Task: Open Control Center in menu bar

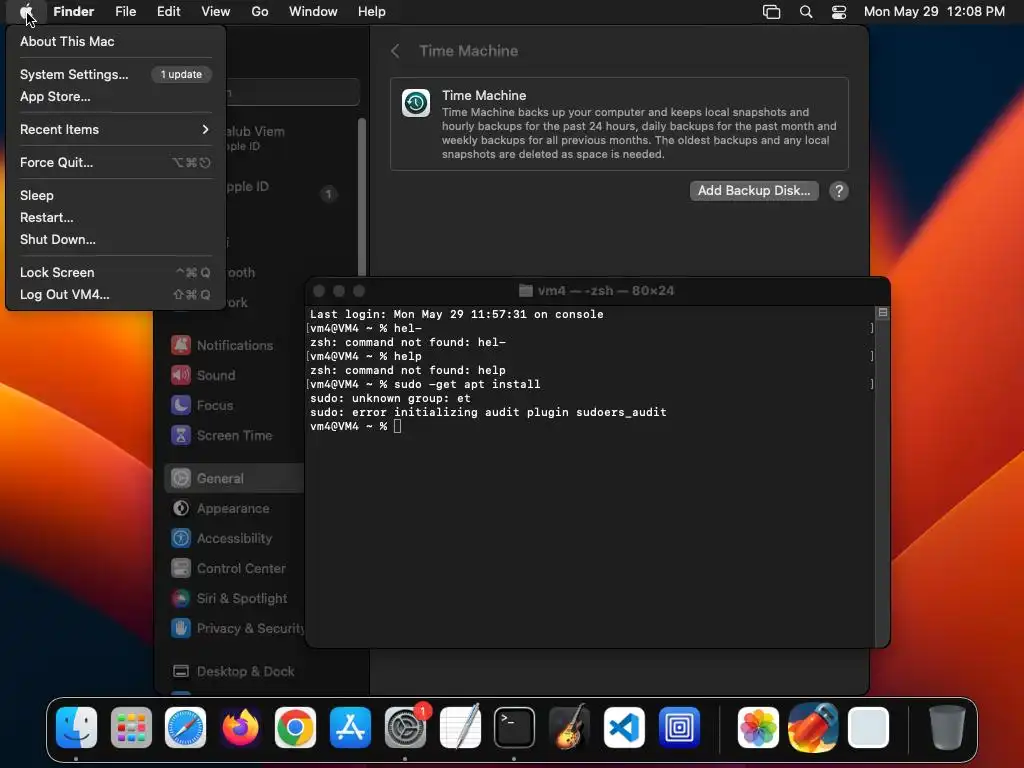Action: click(839, 12)
